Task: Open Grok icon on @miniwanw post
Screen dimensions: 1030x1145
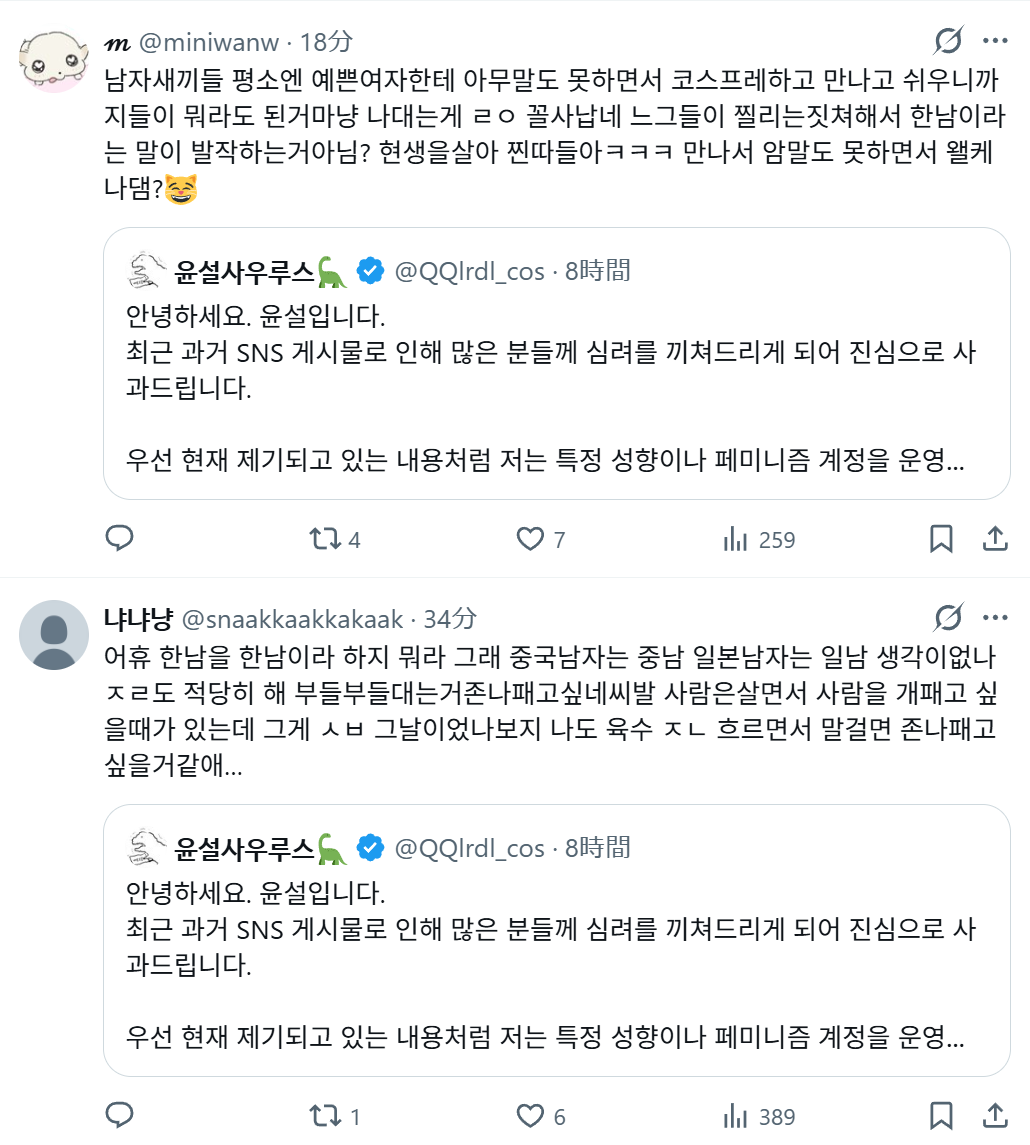Action: [948, 41]
